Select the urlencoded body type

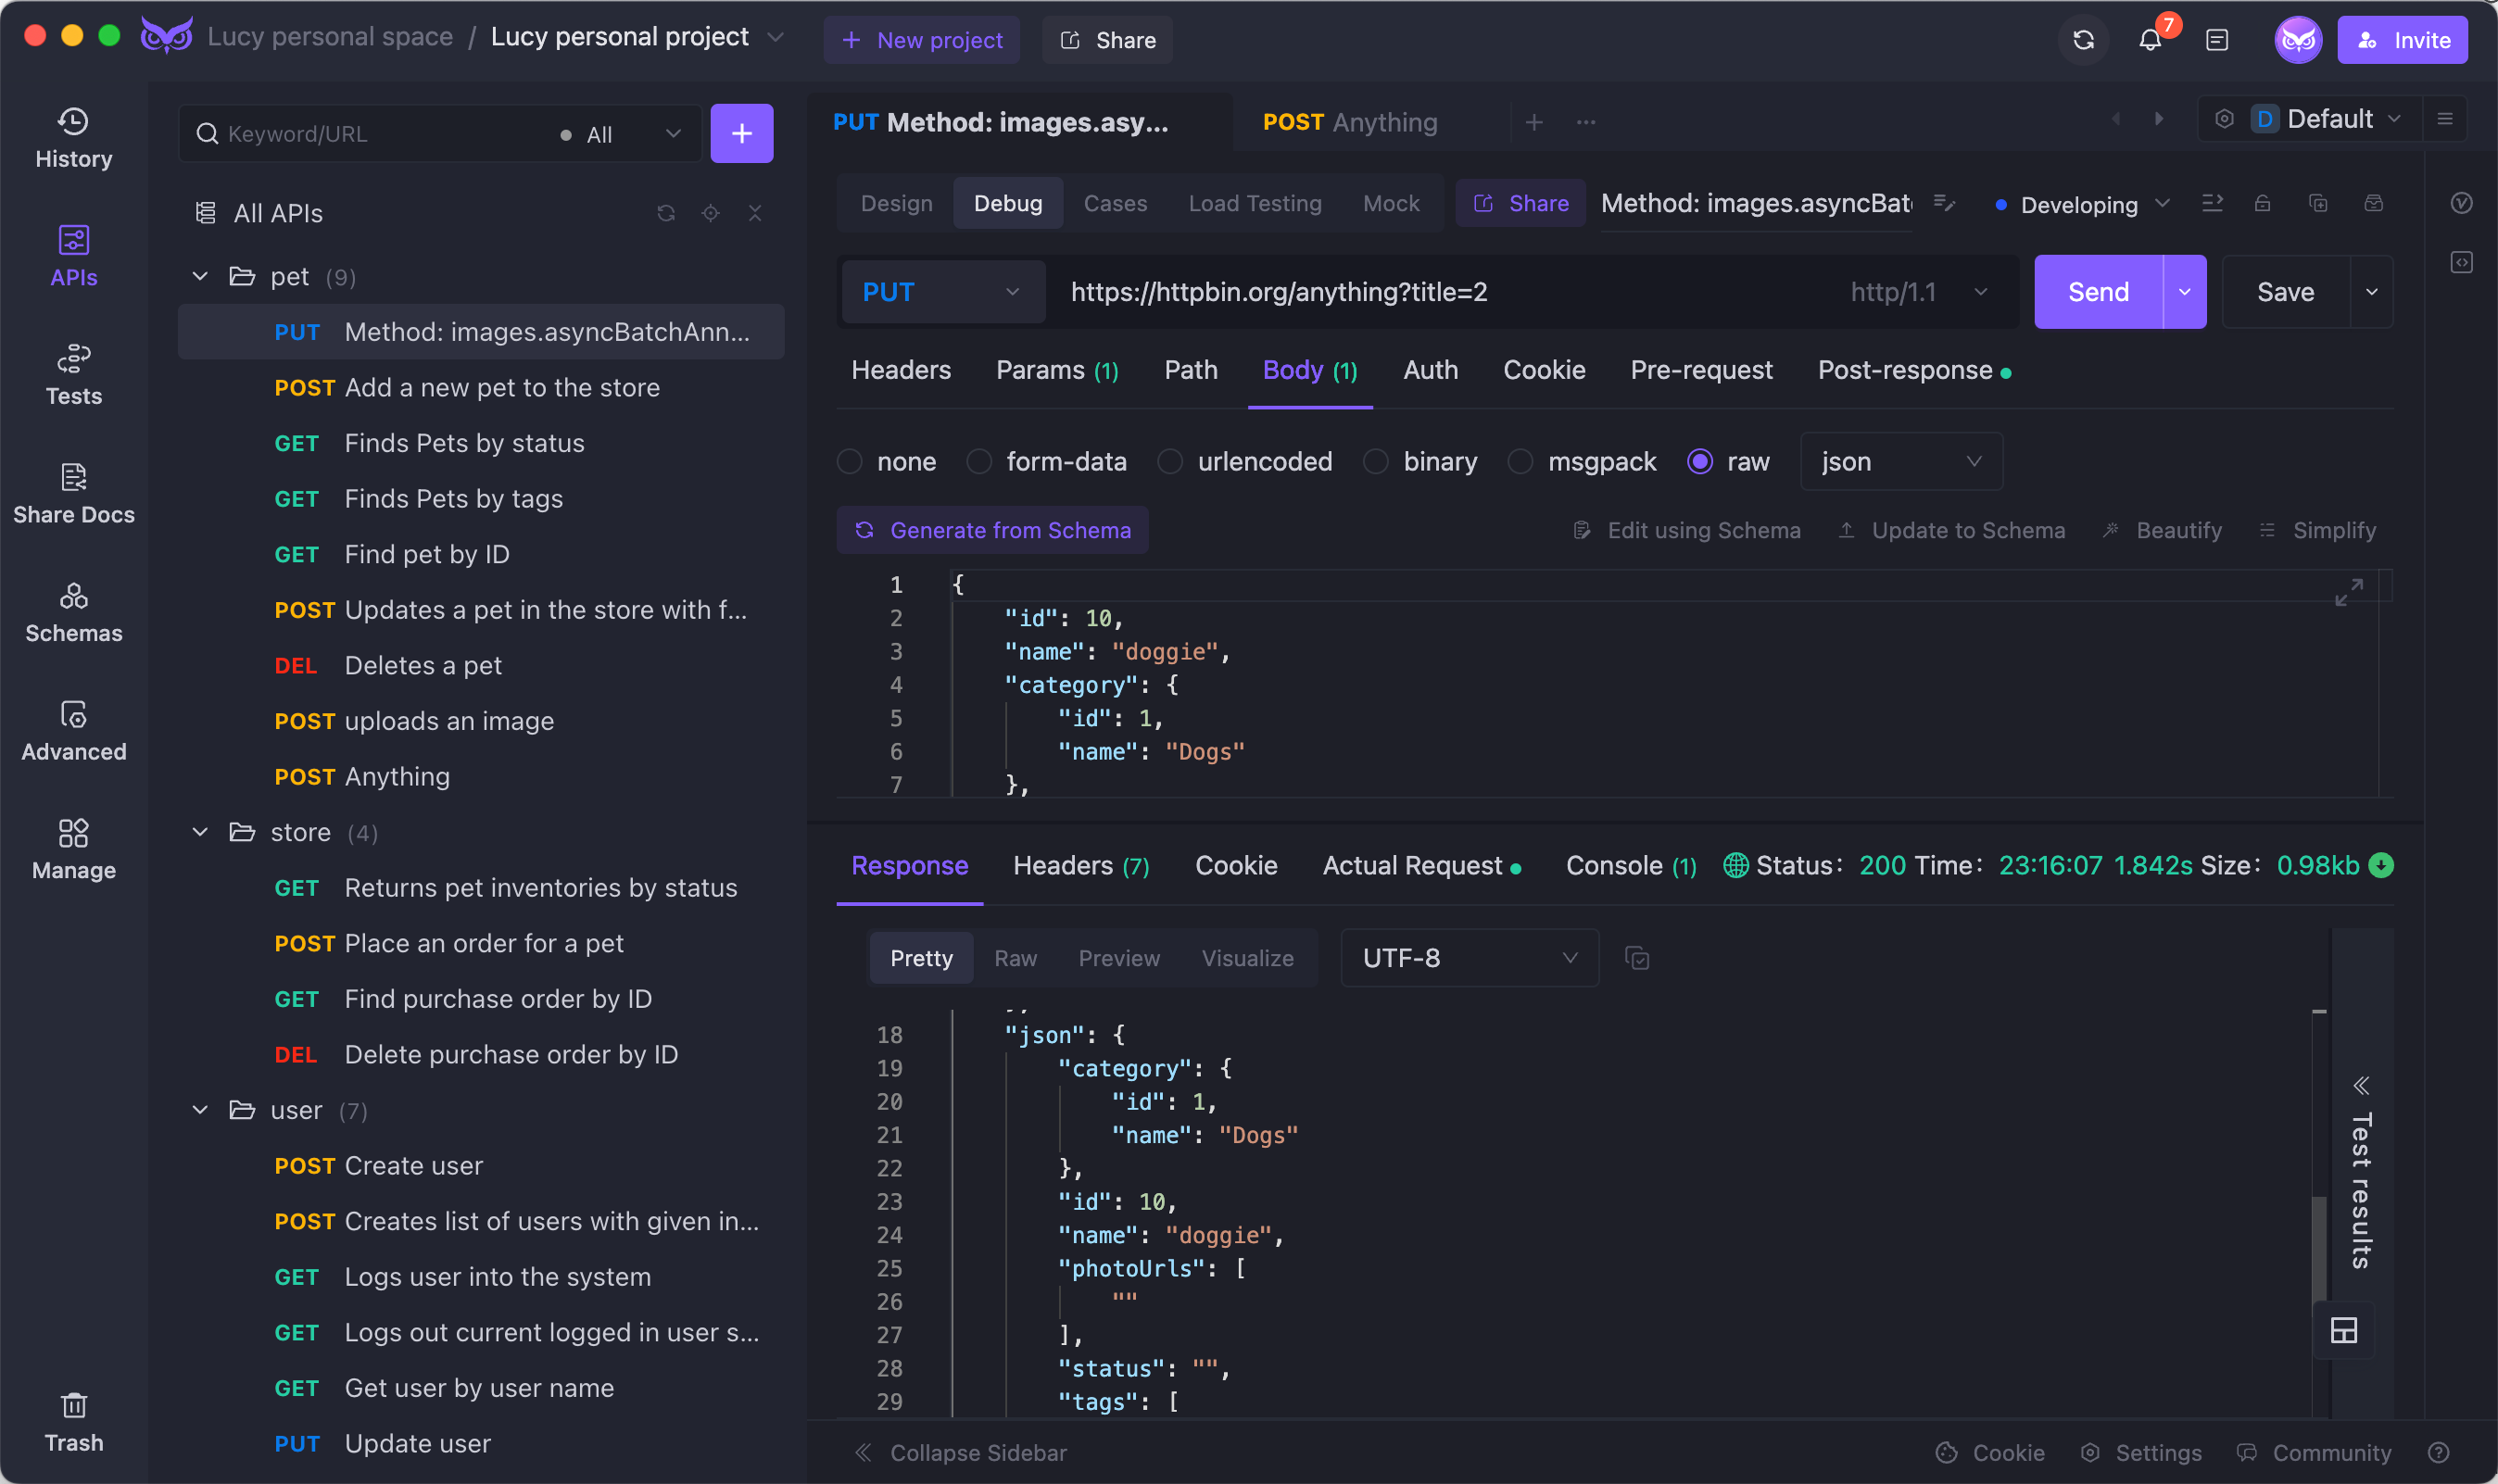coord(1245,461)
